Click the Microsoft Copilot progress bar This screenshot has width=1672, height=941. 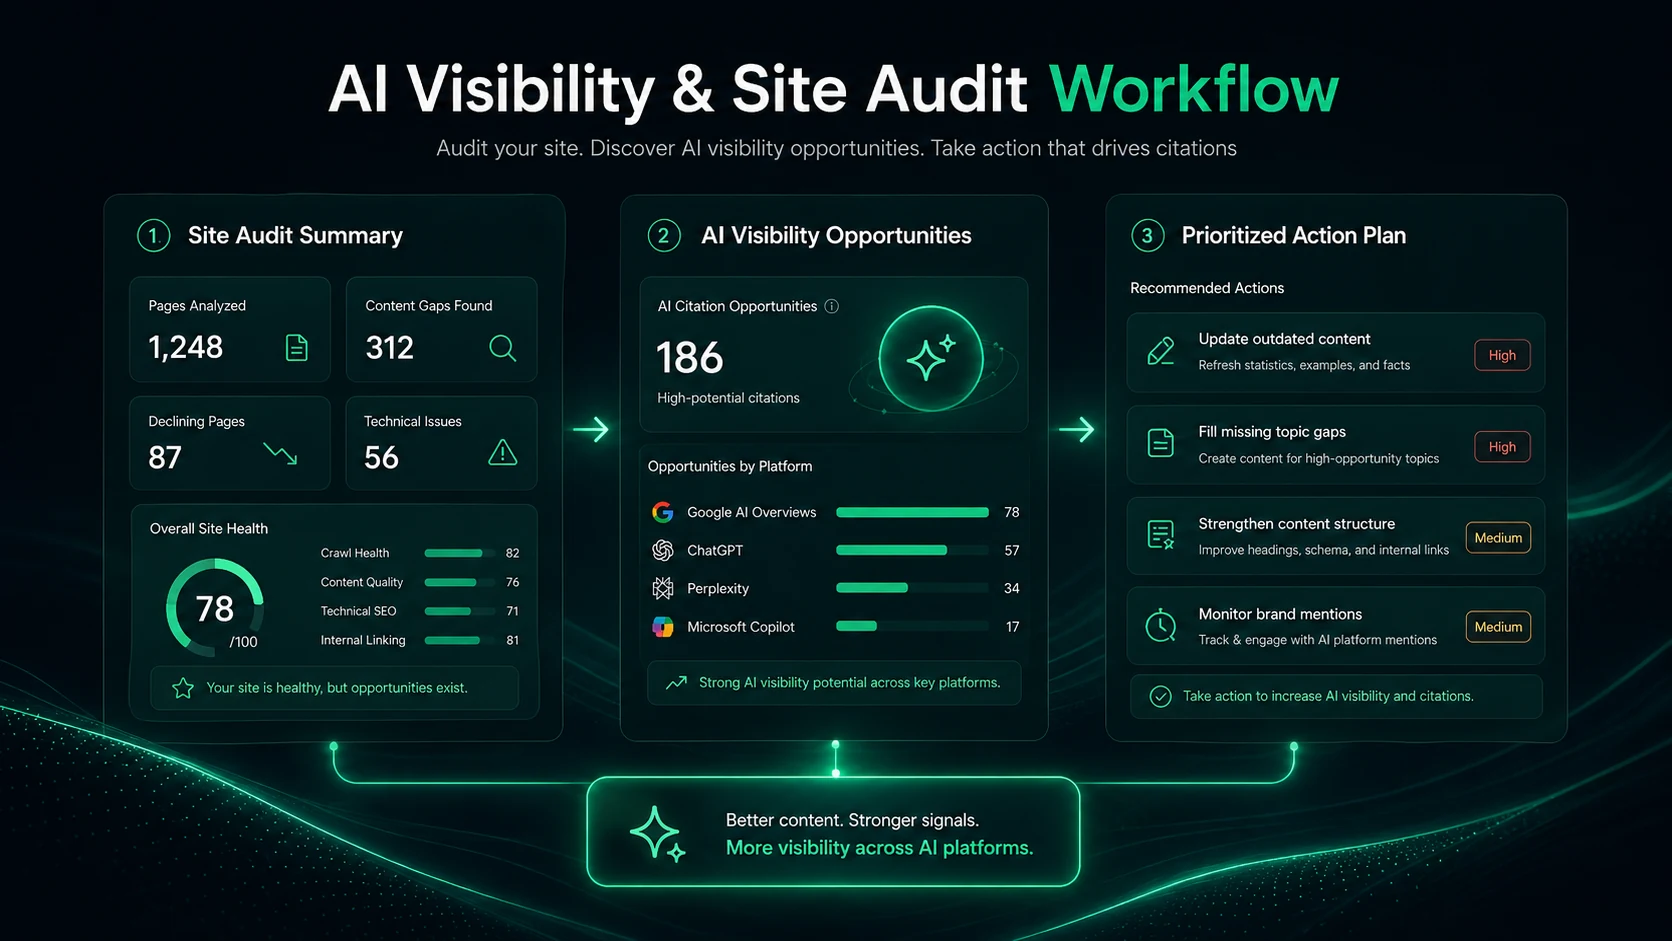pos(912,626)
